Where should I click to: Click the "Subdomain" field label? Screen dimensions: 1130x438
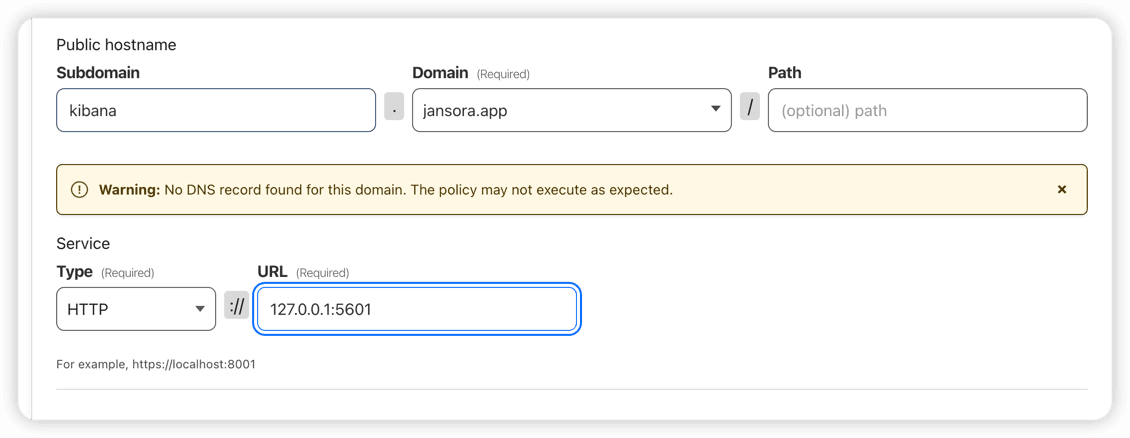tap(98, 73)
